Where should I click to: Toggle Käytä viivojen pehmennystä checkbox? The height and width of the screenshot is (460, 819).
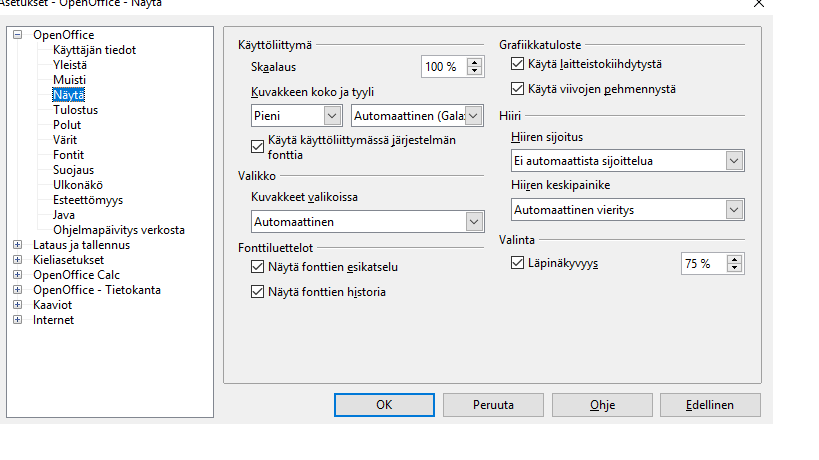pos(517,89)
